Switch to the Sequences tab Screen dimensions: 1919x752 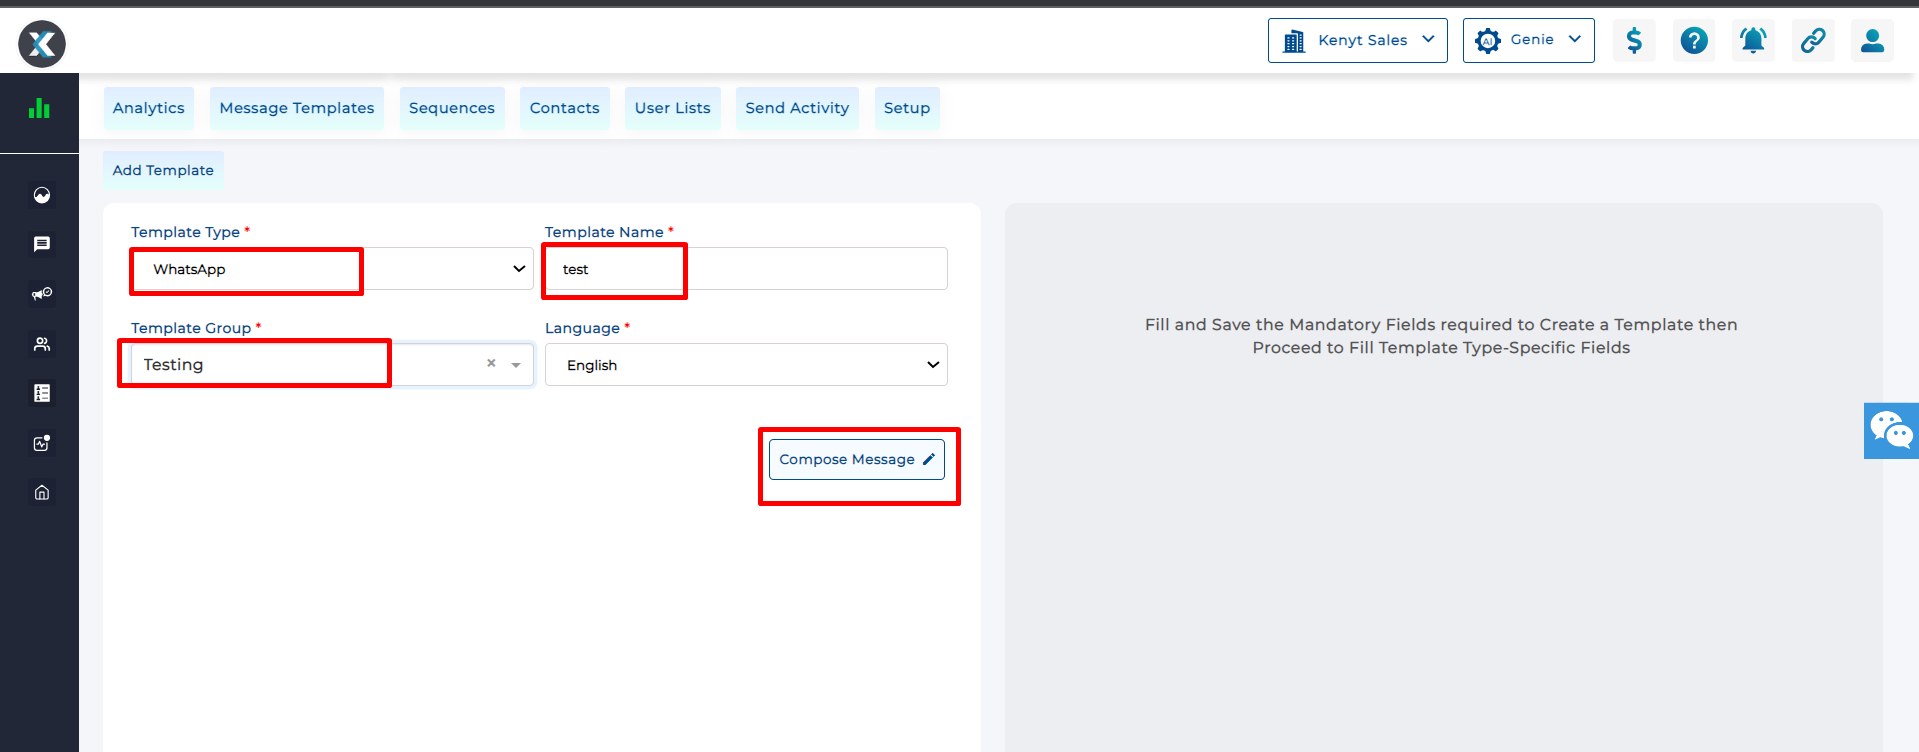pyautogui.click(x=452, y=108)
